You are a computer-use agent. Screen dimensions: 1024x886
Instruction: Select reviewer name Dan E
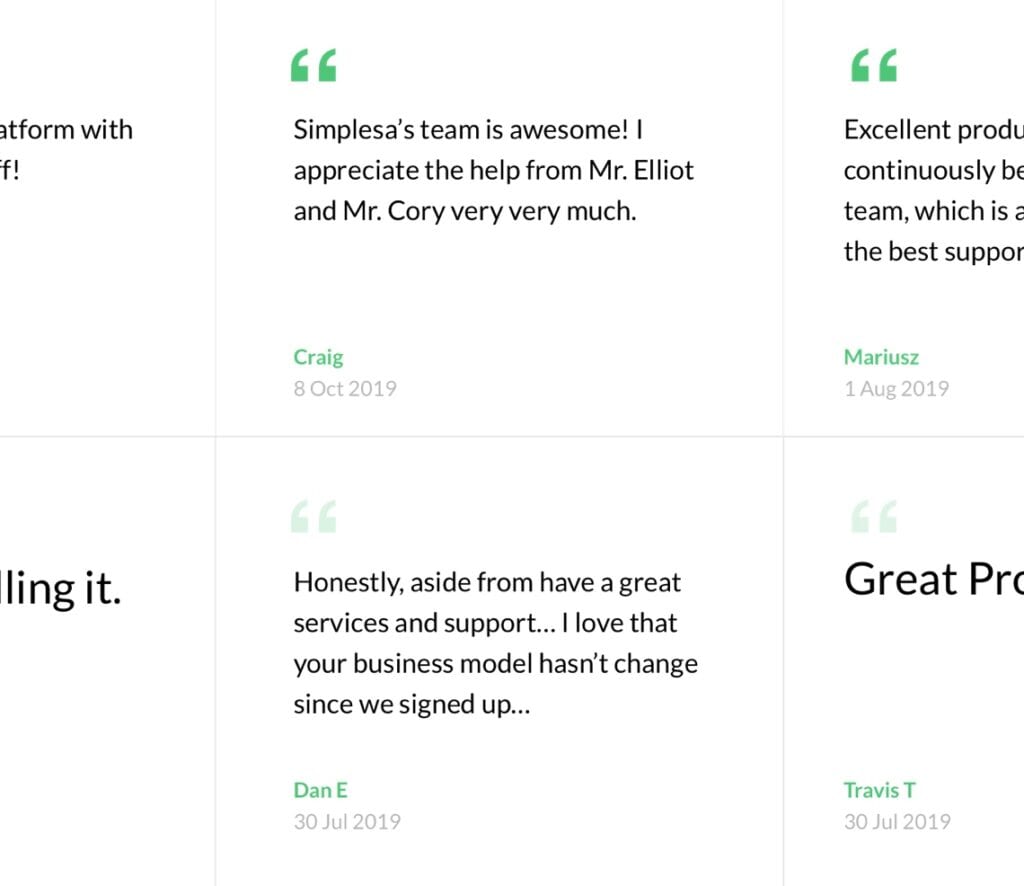click(320, 790)
